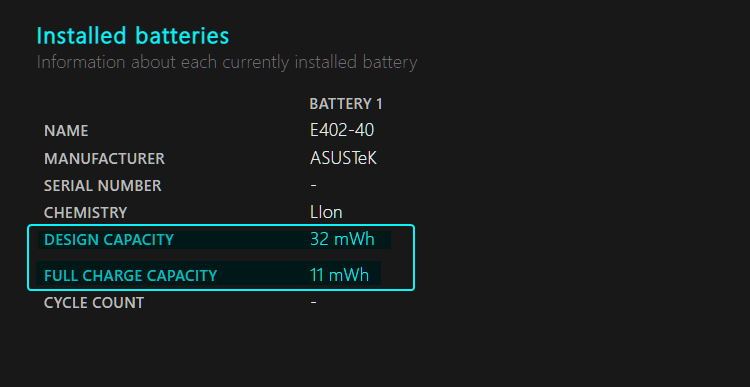Select the 32 mWh design capacity value
This screenshot has height=387, width=750.
tap(342, 239)
